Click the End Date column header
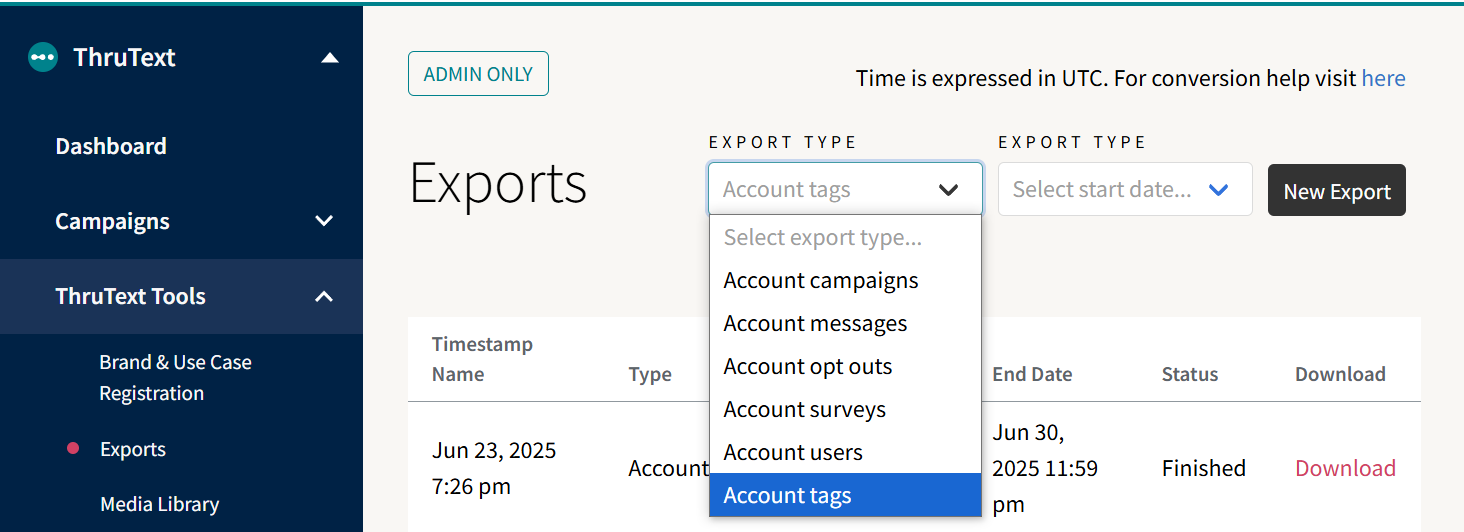Image resolution: width=1464 pixels, height=532 pixels. (1032, 374)
